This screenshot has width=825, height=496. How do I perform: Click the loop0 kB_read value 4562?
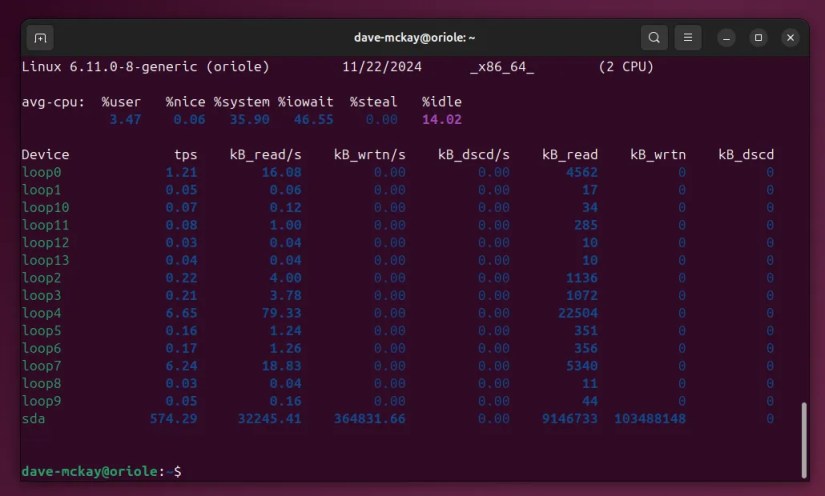point(582,172)
